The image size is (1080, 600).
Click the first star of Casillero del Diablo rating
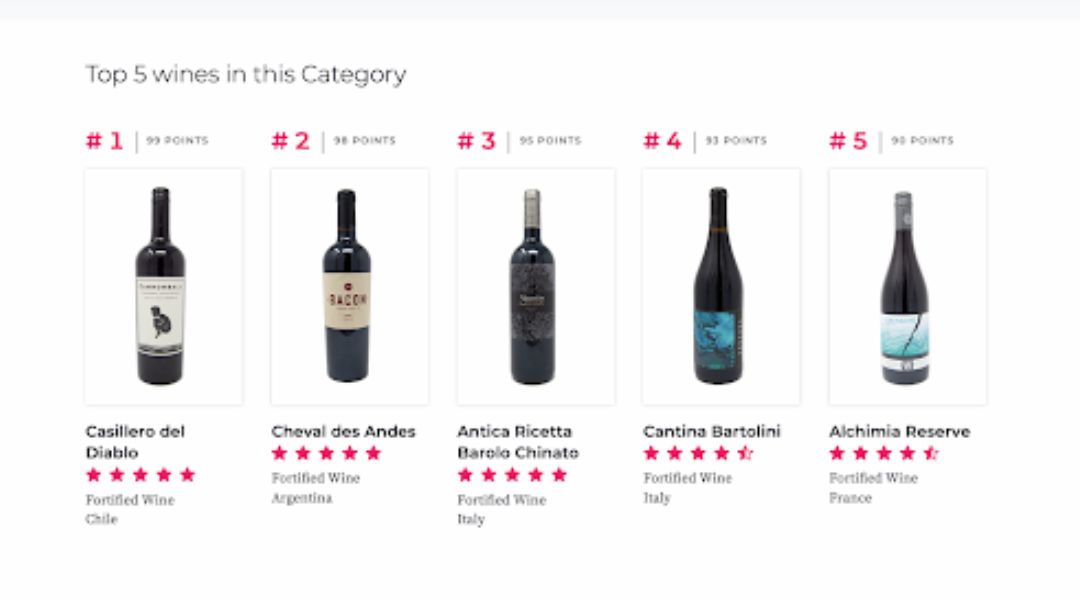pyautogui.click(x=92, y=476)
